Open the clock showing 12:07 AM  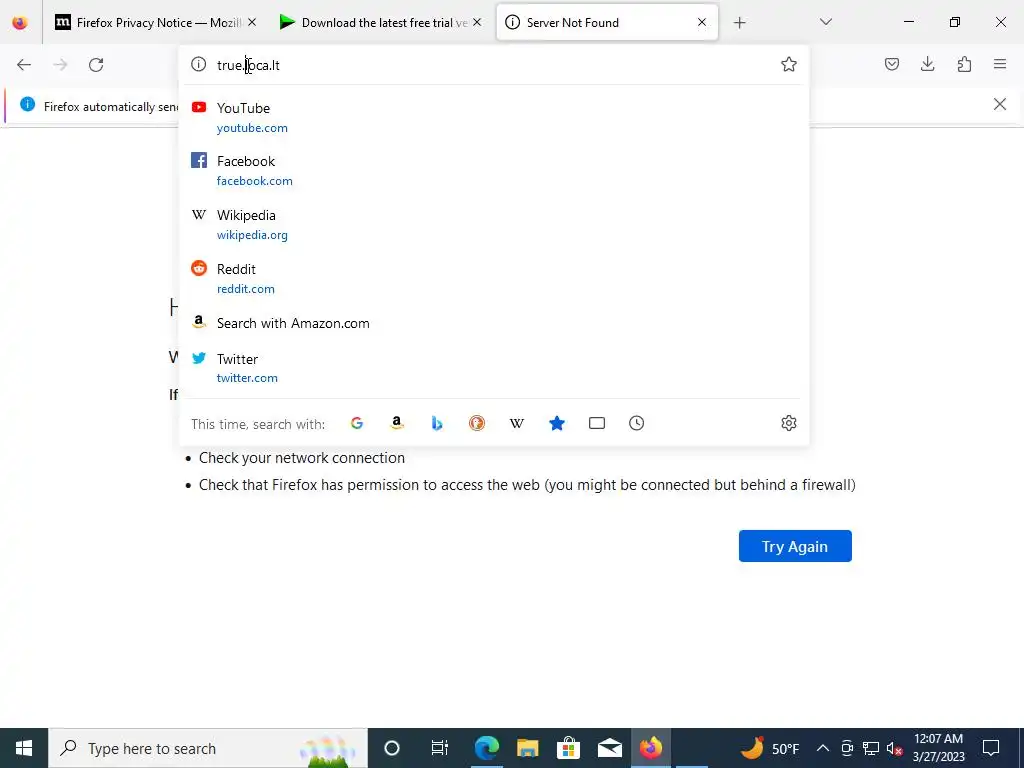coord(938,748)
